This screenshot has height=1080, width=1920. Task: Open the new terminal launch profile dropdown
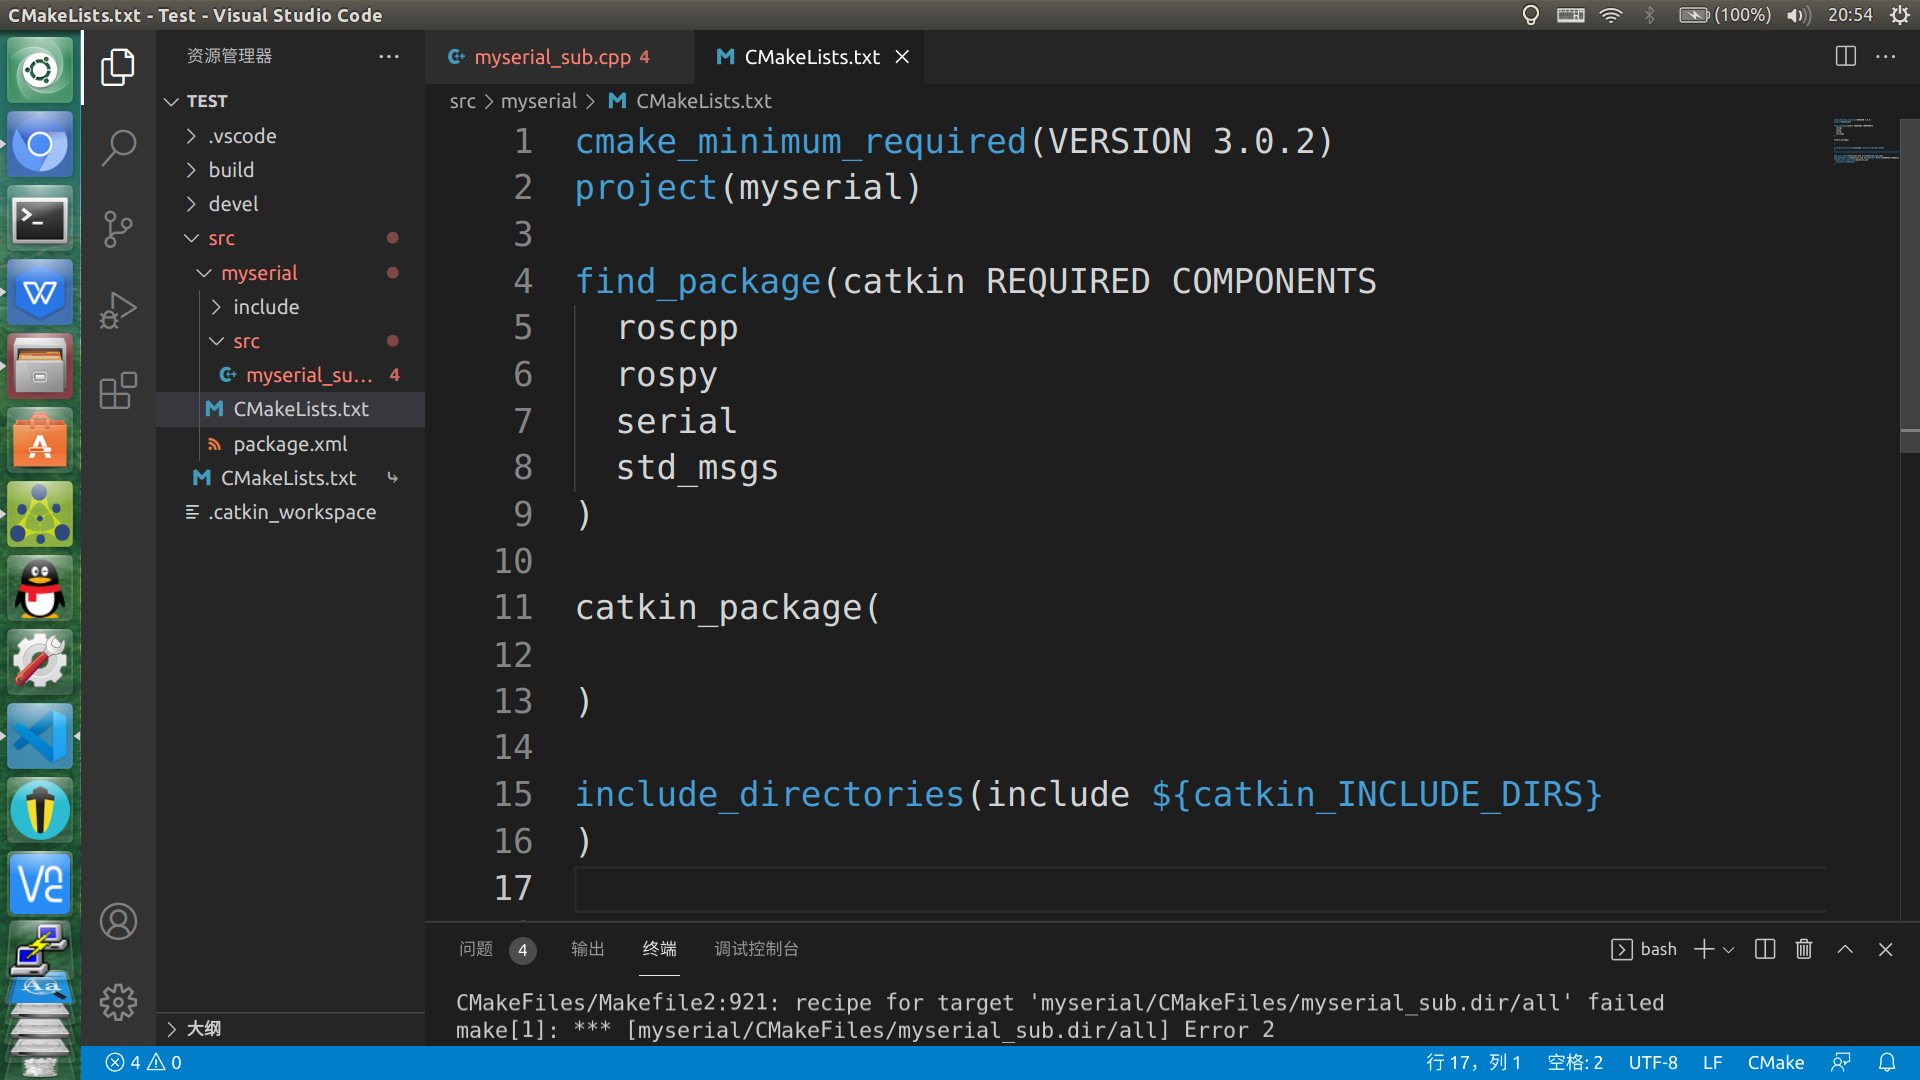tap(1729, 950)
